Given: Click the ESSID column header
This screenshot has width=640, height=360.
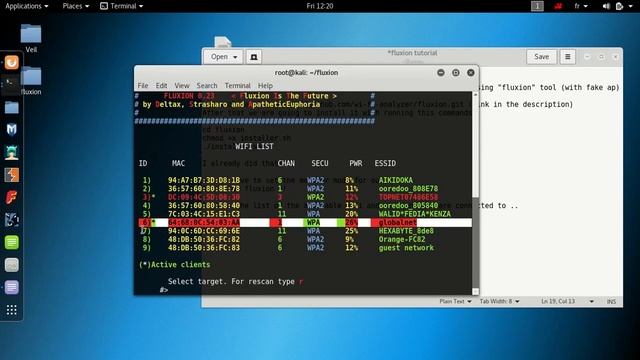Looking at the screenshot, I should (385, 163).
